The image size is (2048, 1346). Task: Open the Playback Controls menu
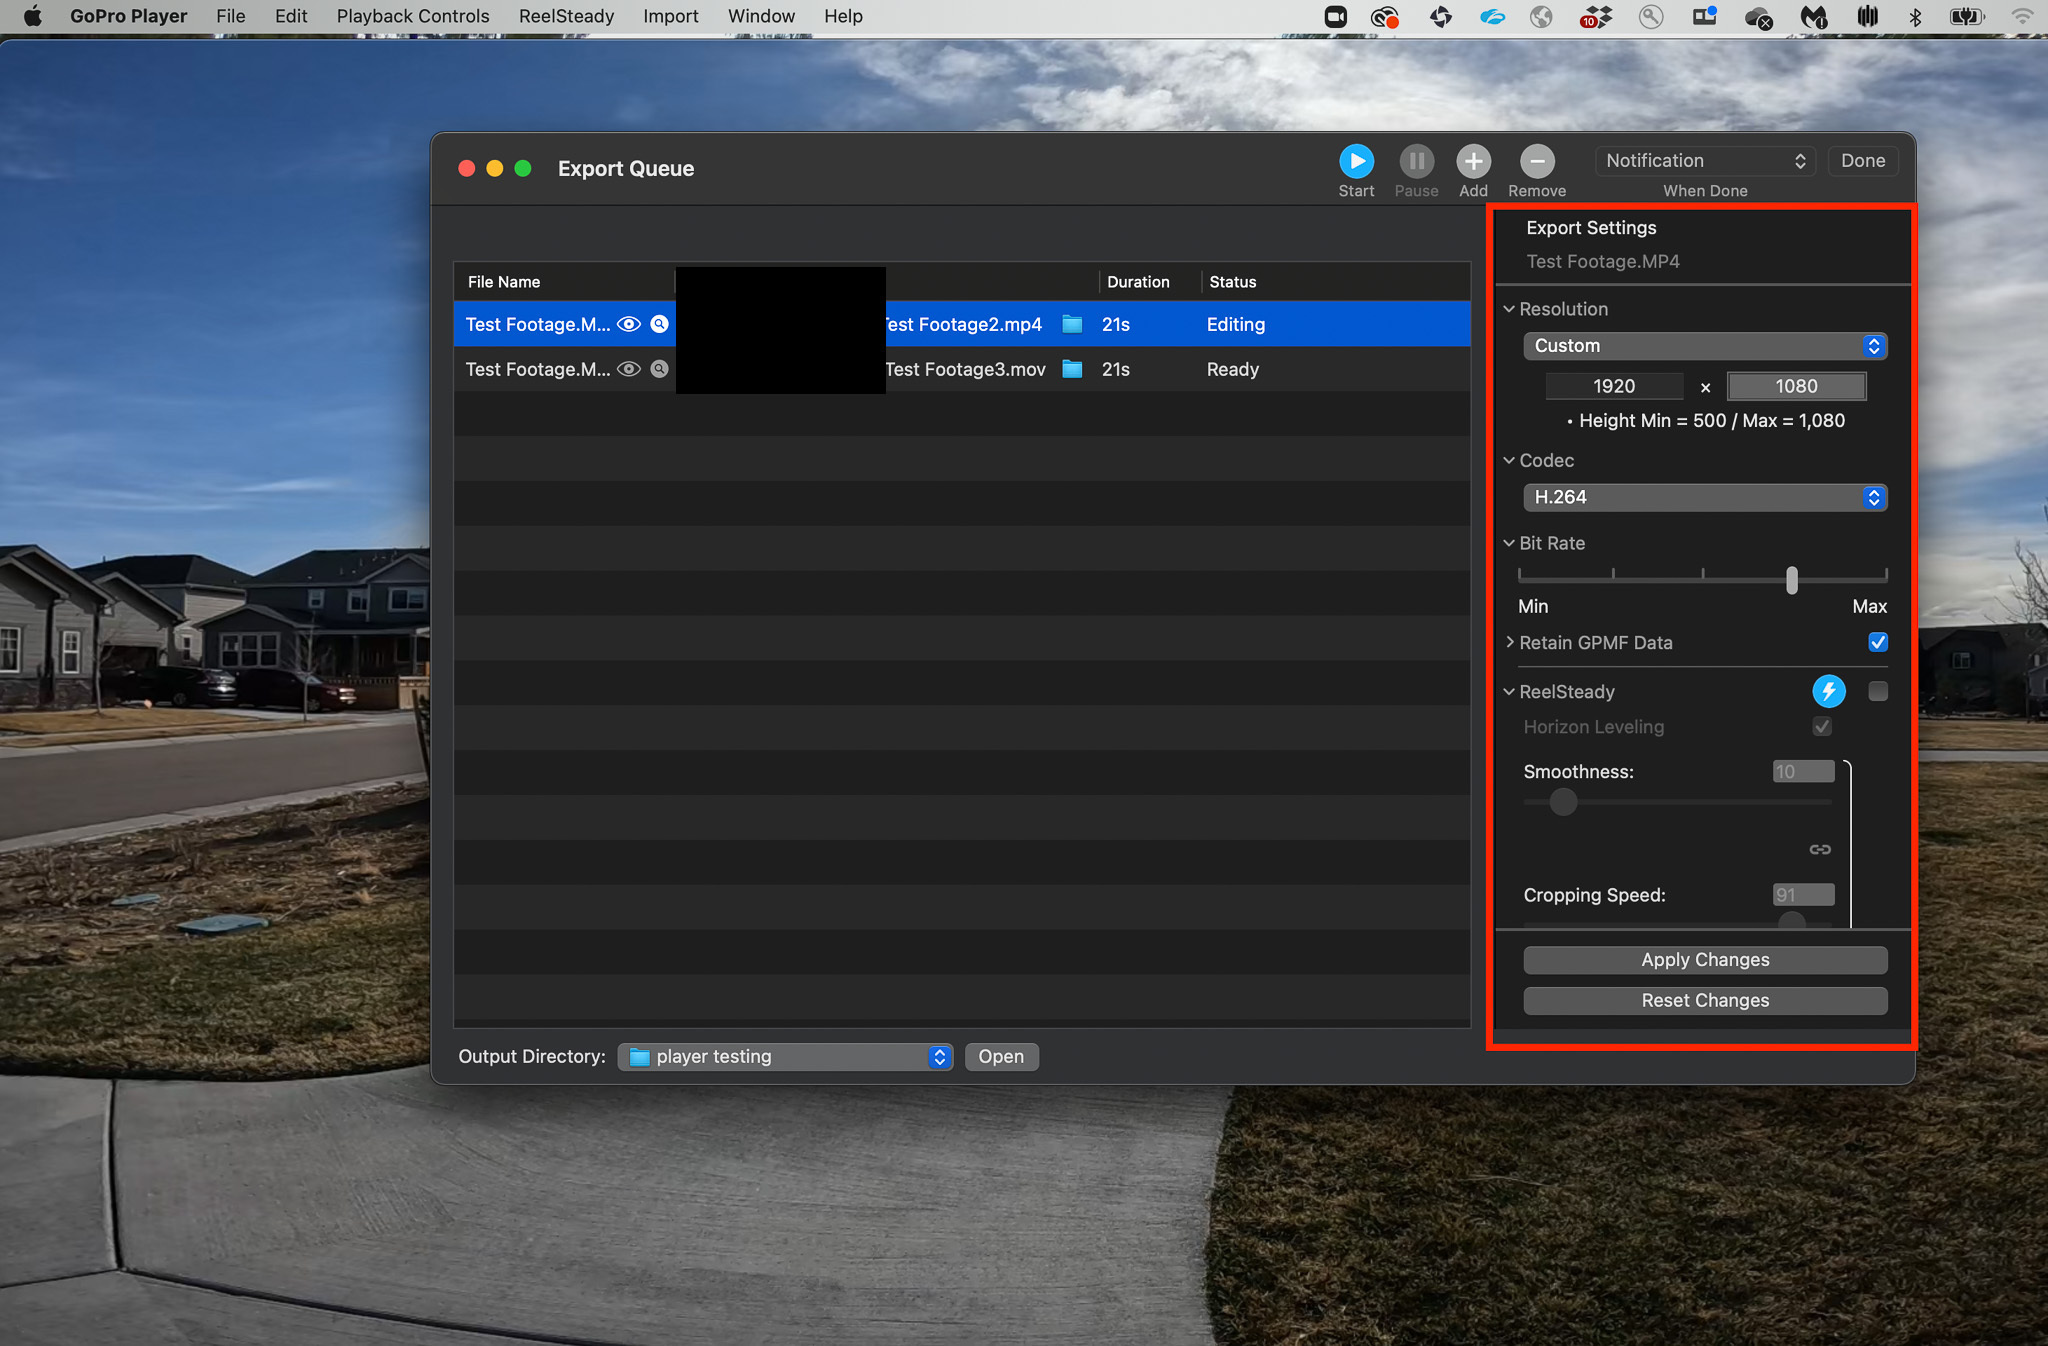point(413,16)
